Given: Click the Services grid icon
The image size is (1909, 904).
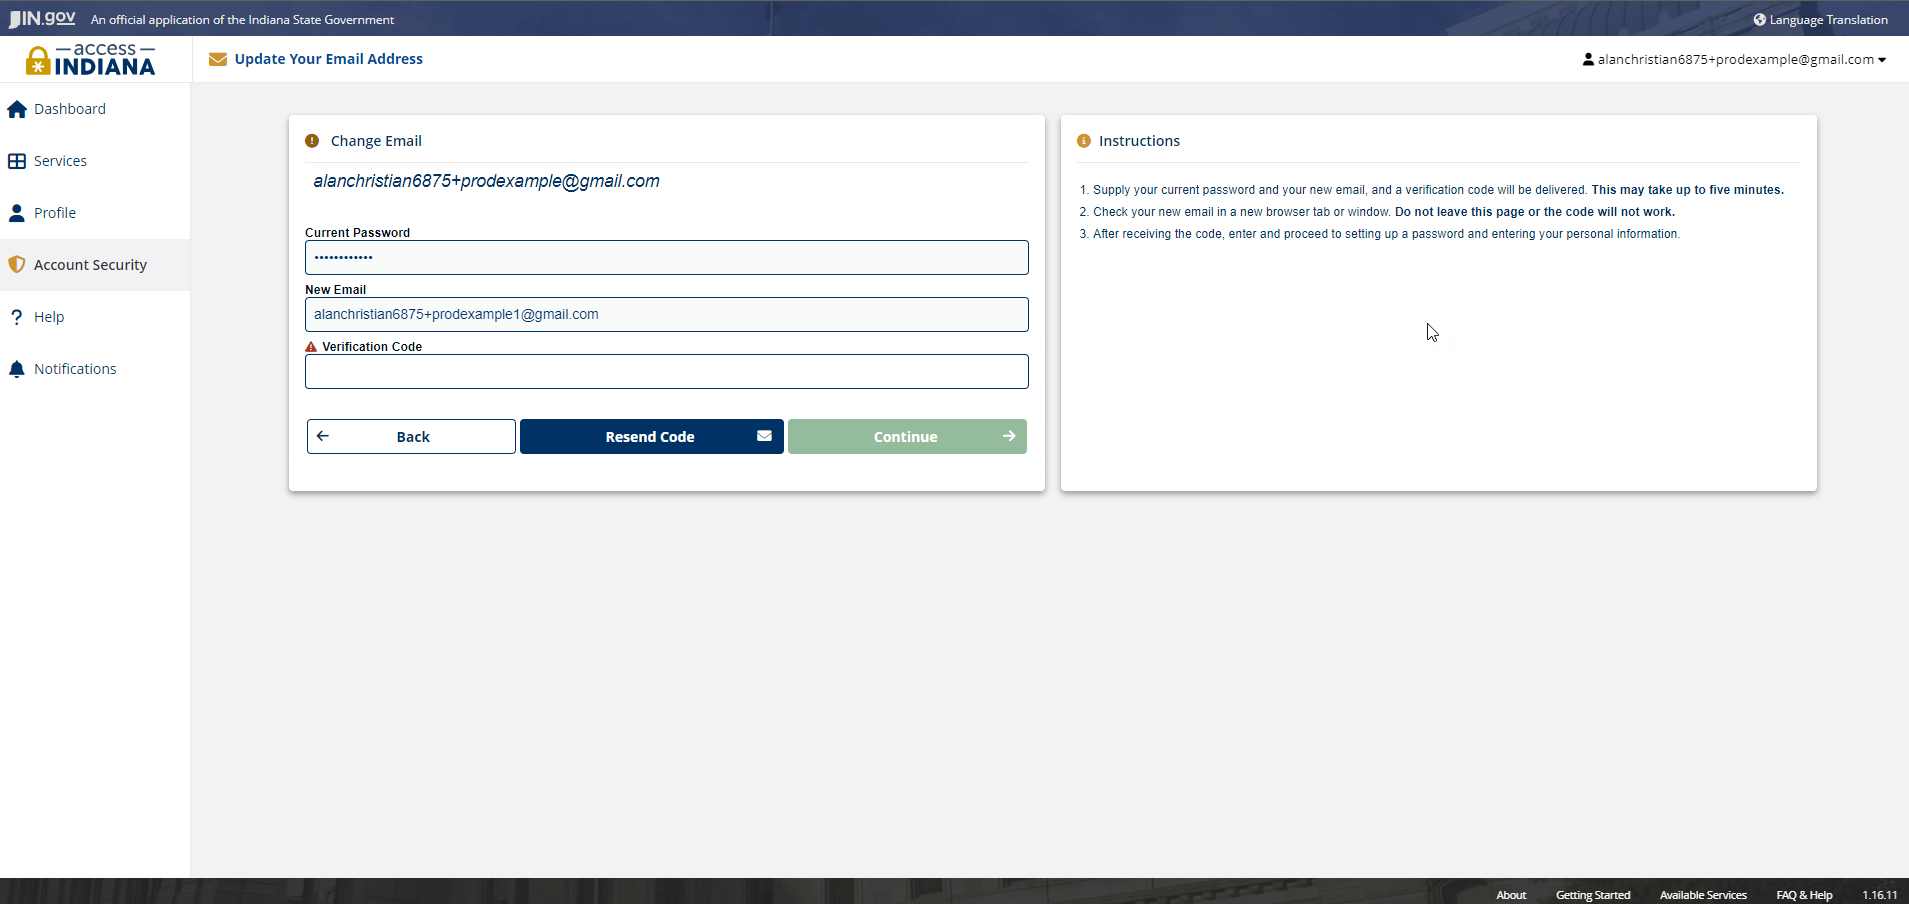Looking at the screenshot, I should 17,161.
